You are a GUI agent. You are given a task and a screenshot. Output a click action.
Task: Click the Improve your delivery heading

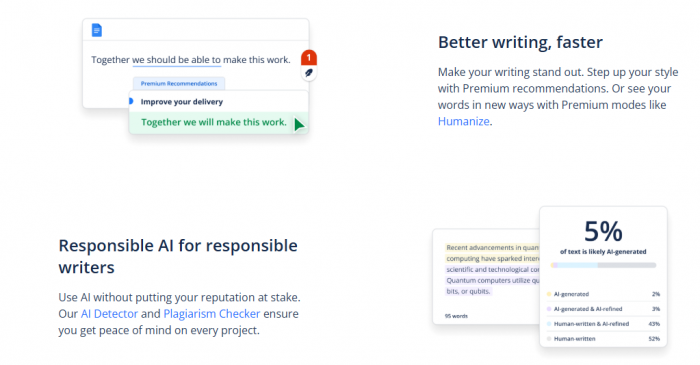pos(182,102)
